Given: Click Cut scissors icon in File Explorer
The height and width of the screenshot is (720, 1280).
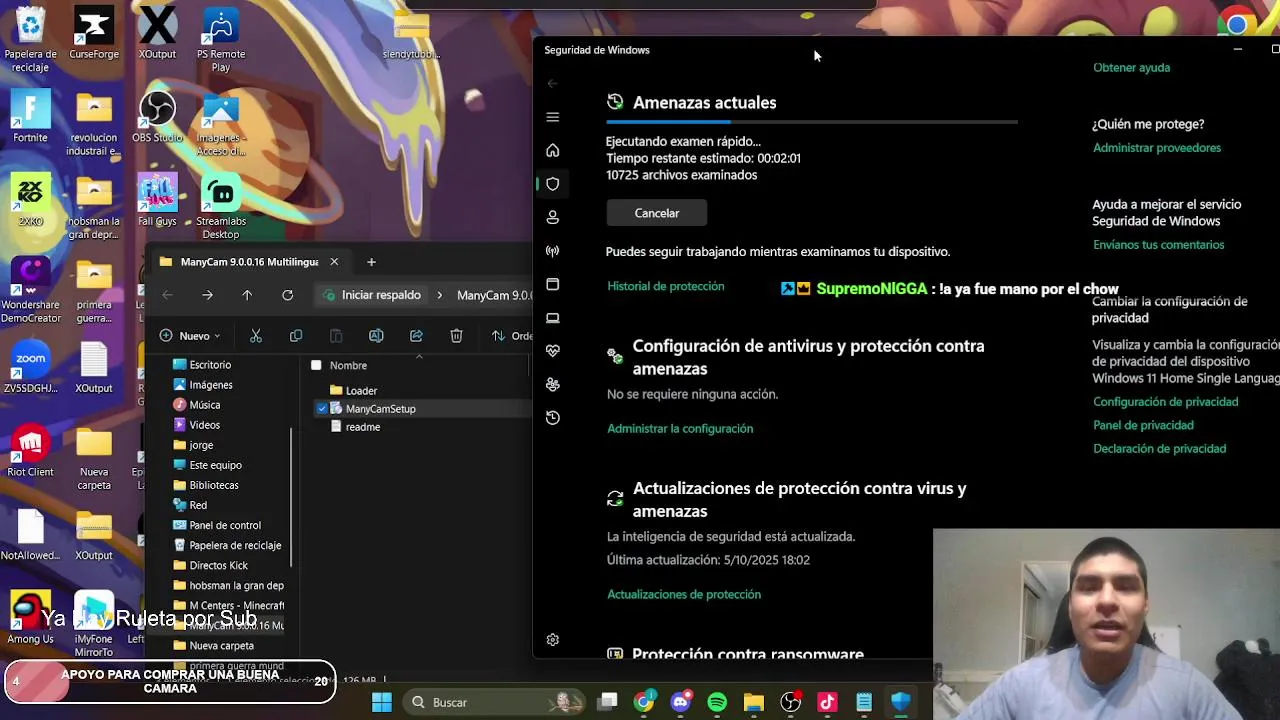Looking at the screenshot, I should pyautogui.click(x=256, y=336).
